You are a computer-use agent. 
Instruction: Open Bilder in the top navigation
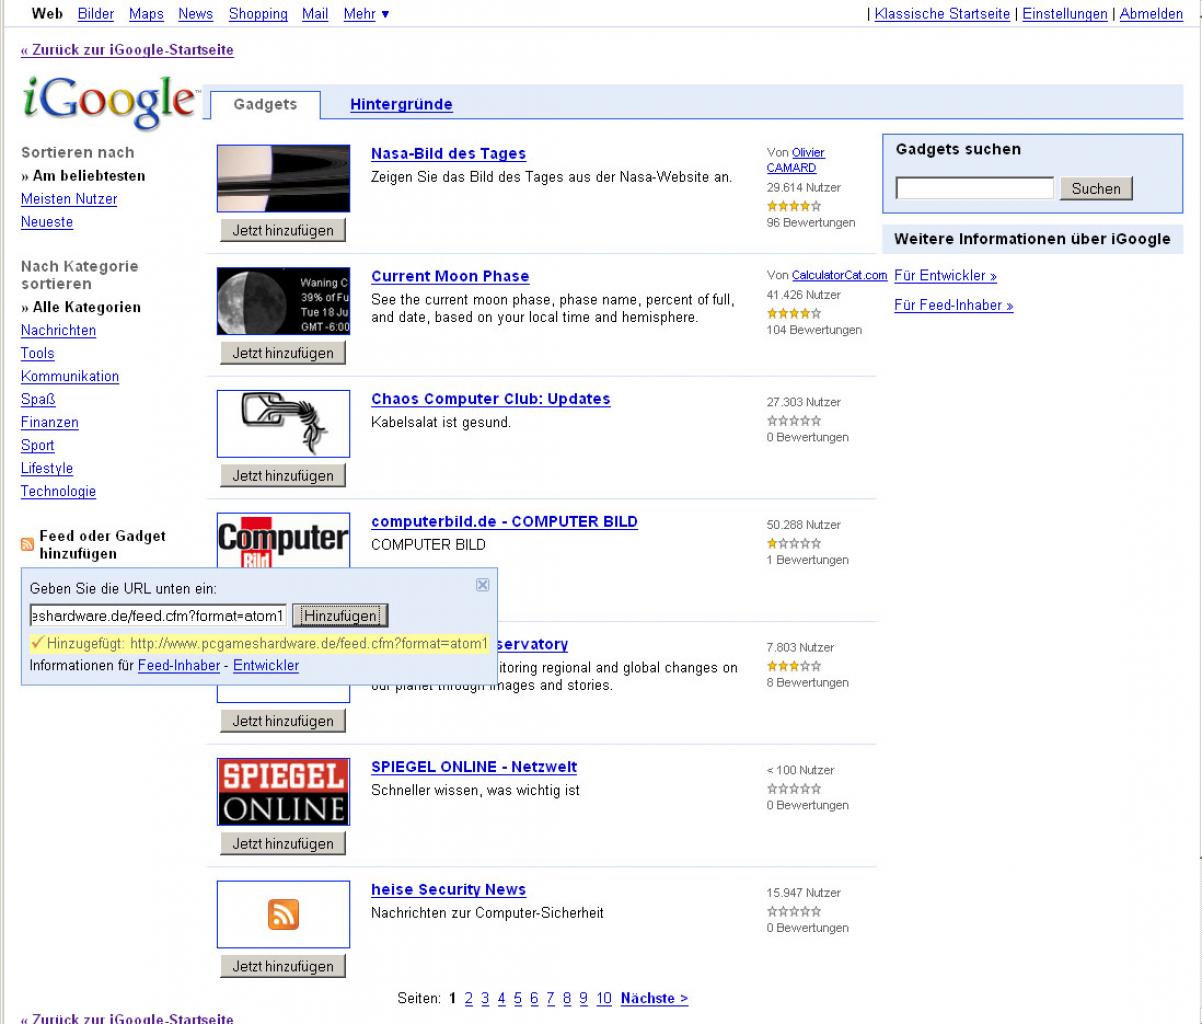(x=96, y=14)
